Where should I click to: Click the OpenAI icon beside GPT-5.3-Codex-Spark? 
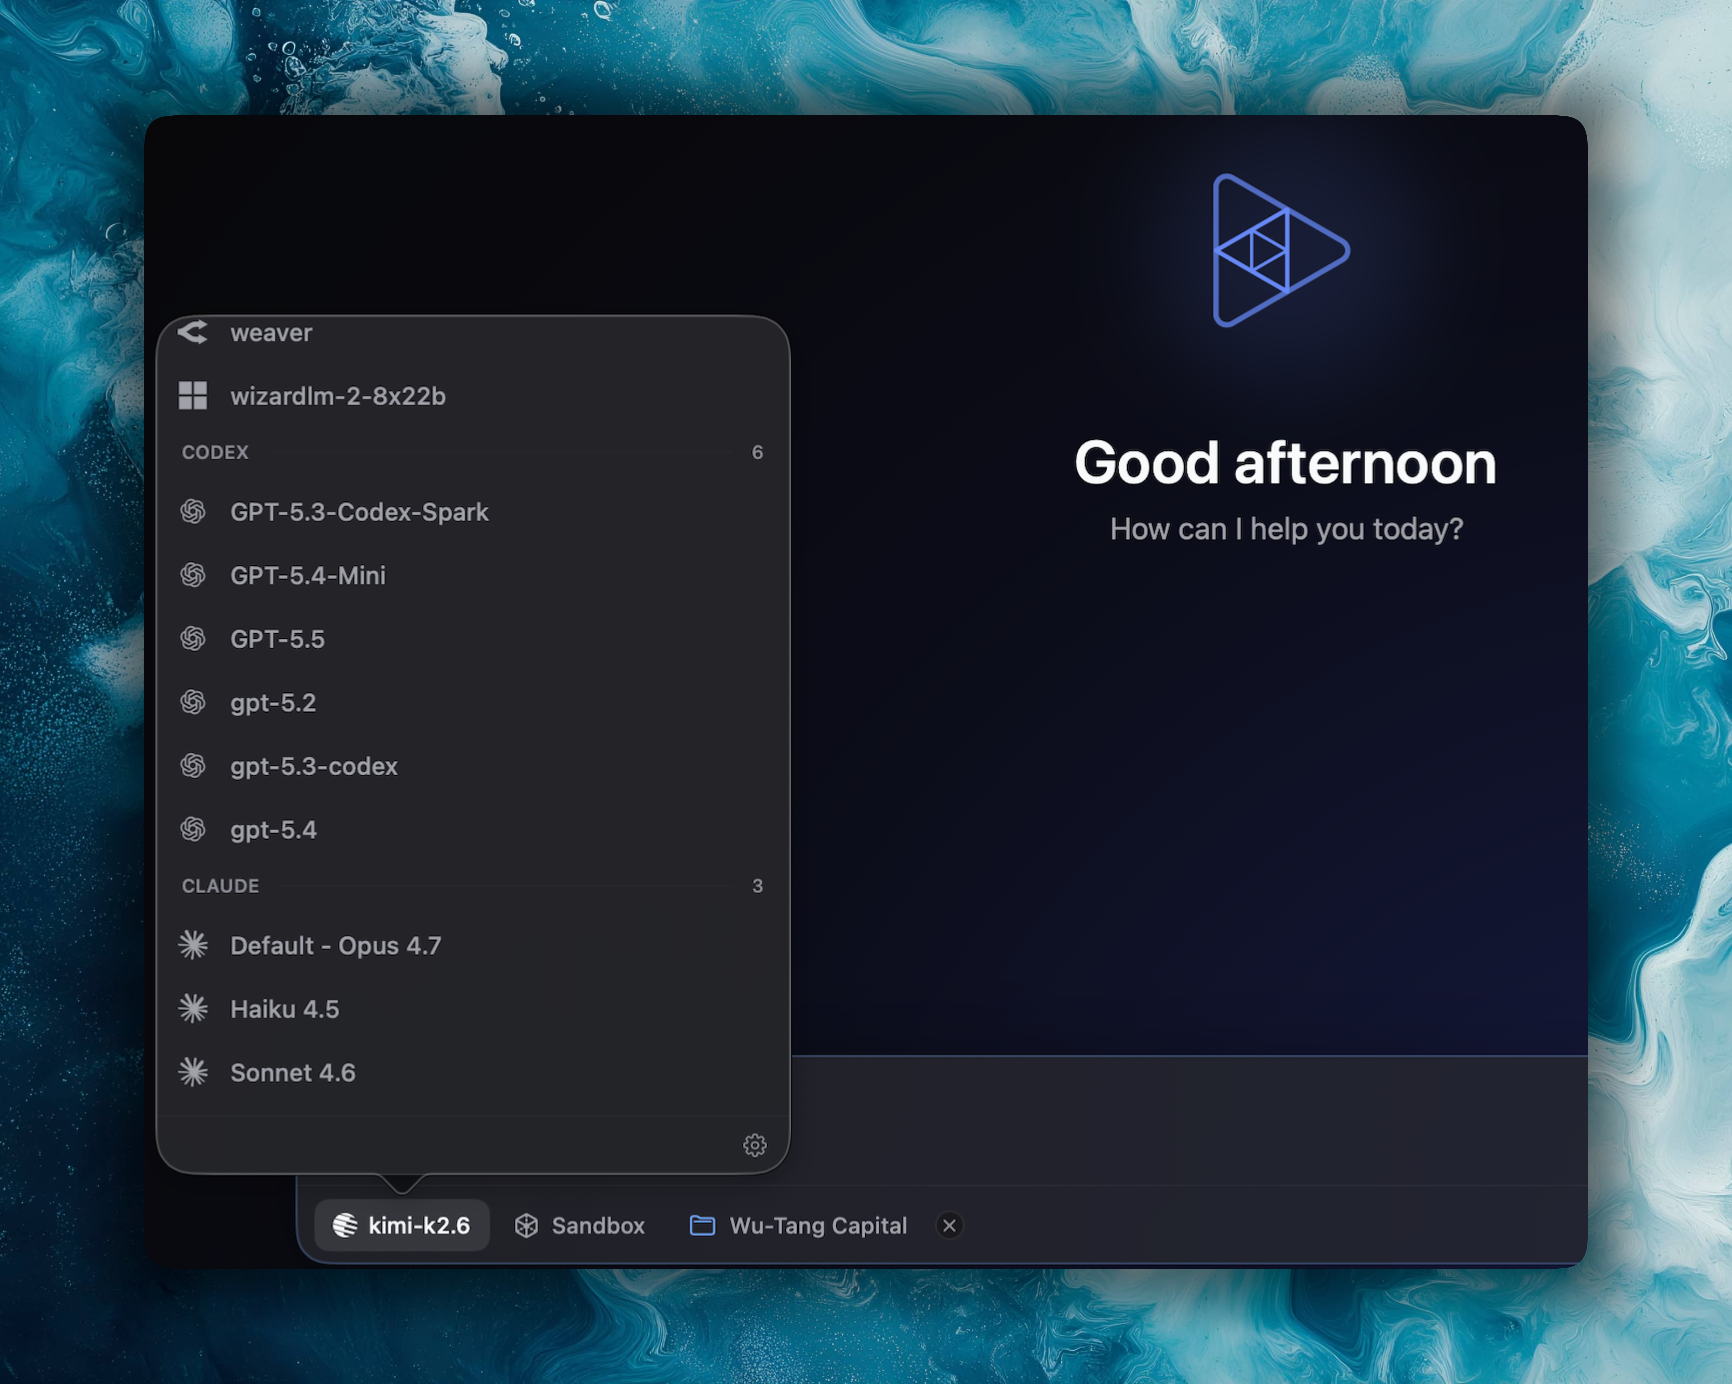pyautogui.click(x=193, y=512)
